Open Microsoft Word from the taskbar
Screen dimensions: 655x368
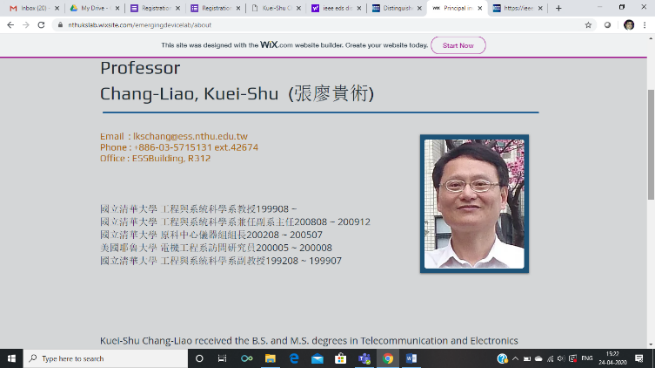(411, 358)
